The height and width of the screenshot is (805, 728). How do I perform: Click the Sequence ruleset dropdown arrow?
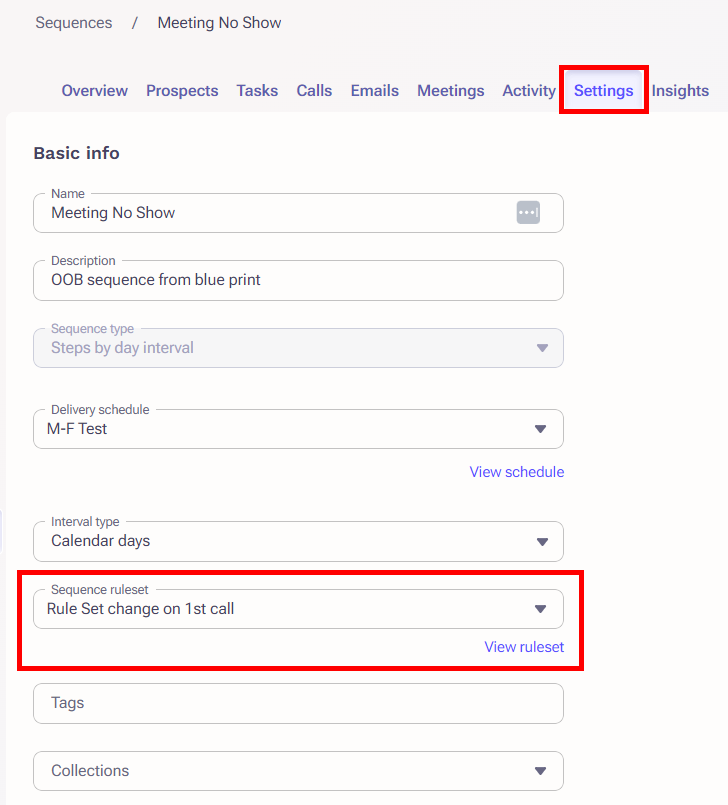[x=540, y=609]
